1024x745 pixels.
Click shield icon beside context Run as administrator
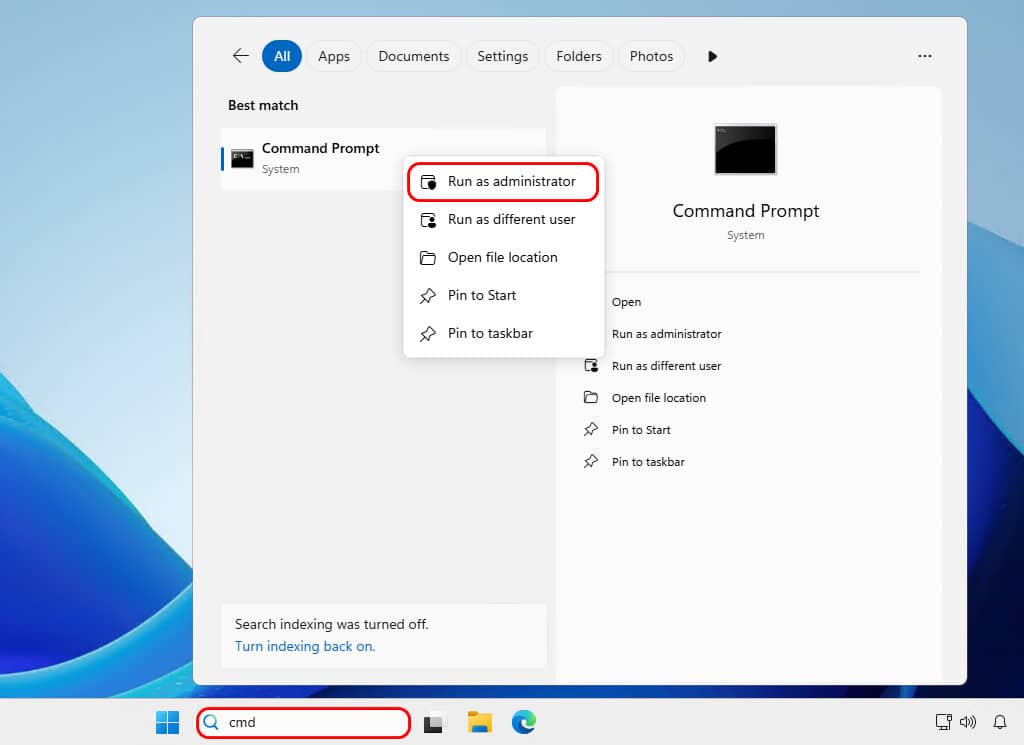[428, 182]
